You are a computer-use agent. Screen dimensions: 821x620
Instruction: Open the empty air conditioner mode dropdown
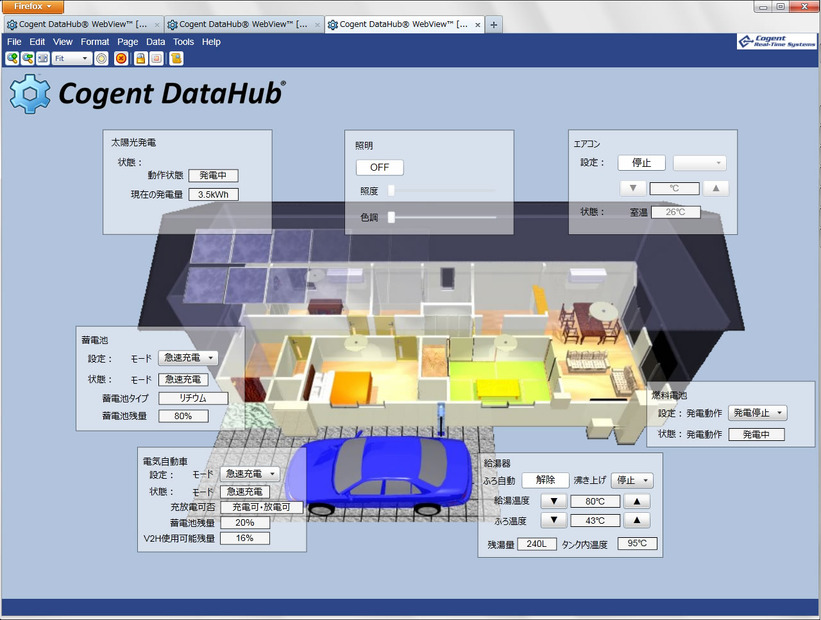[x=700, y=163]
